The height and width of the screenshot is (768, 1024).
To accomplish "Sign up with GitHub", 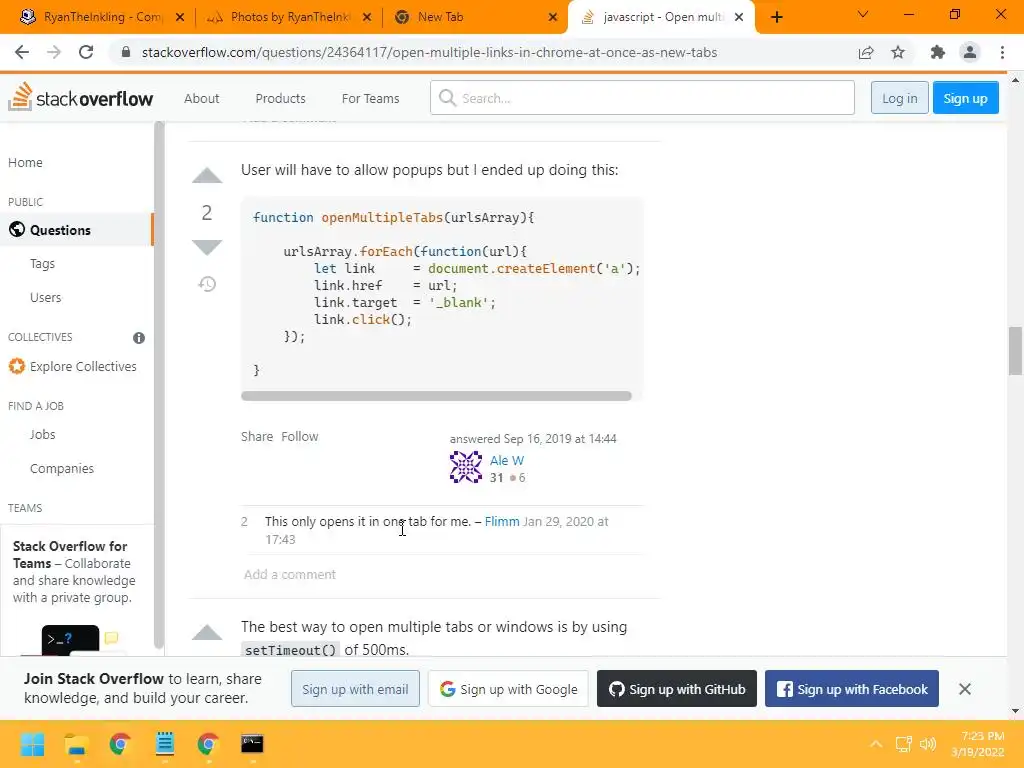I will [x=677, y=689].
